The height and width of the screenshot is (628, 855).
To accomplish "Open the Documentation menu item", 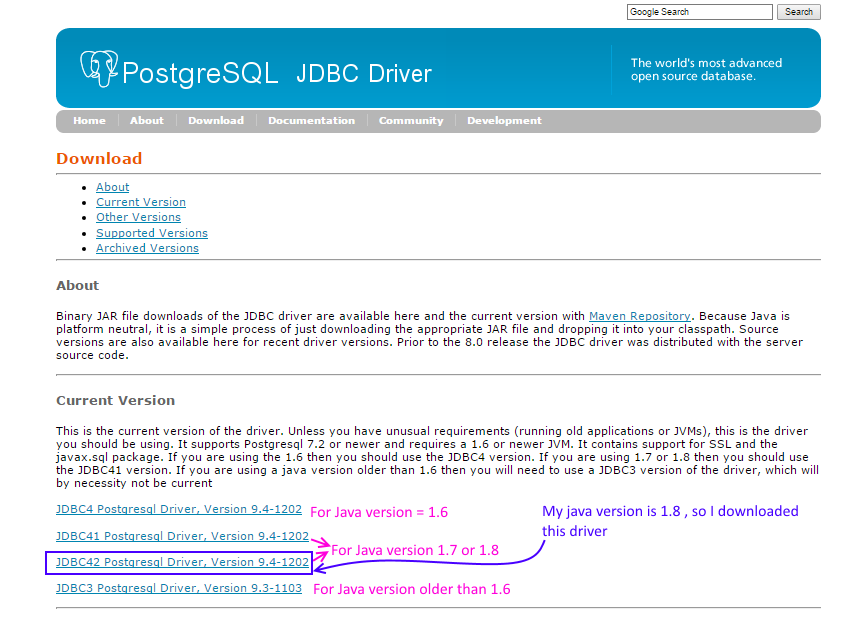I will pos(311,120).
